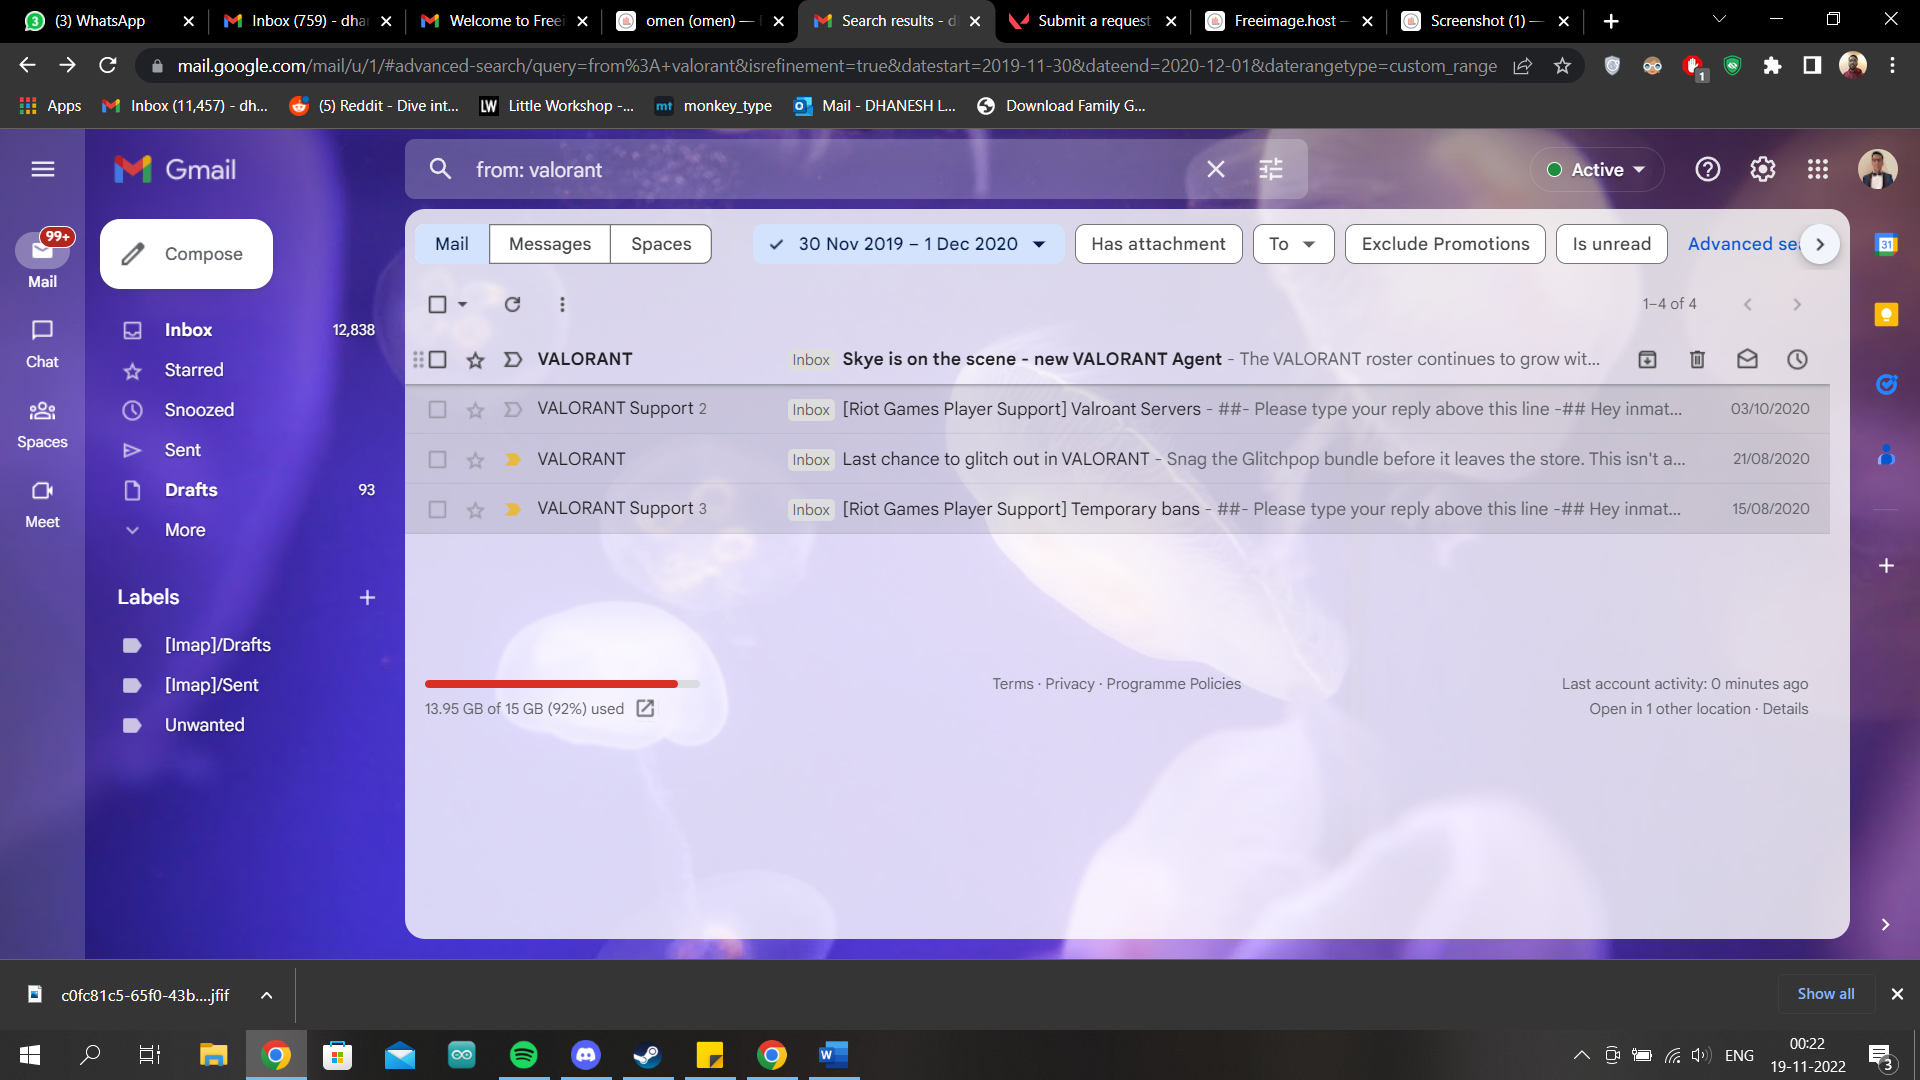The height and width of the screenshot is (1080, 1920).
Task: Open the To filter dropdown
Action: (x=1293, y=244)
